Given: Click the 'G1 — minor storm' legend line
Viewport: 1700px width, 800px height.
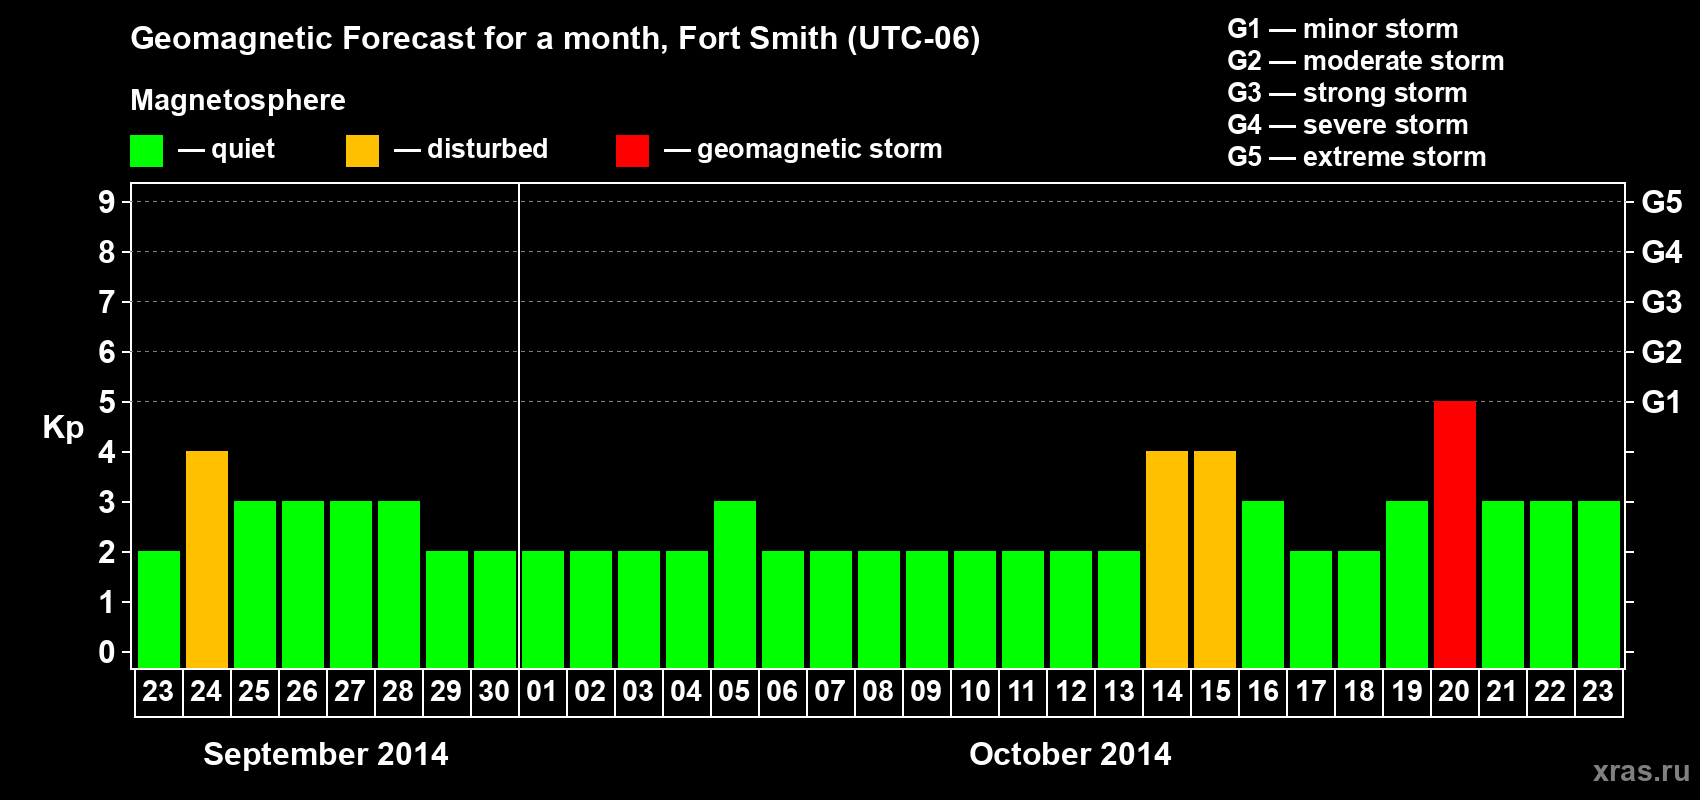Looking at the screenshot, I should (x=1342, y=29).
